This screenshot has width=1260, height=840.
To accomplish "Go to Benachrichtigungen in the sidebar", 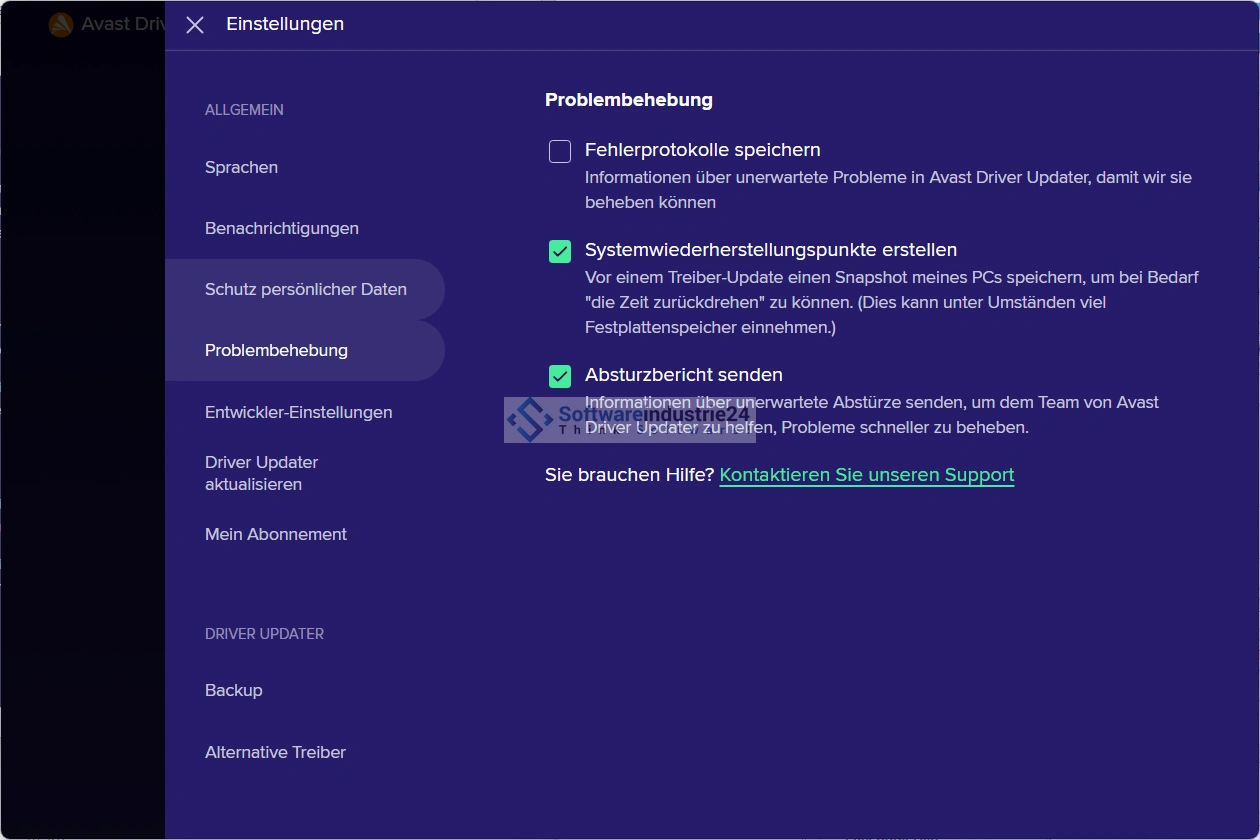I will (281, 228).
